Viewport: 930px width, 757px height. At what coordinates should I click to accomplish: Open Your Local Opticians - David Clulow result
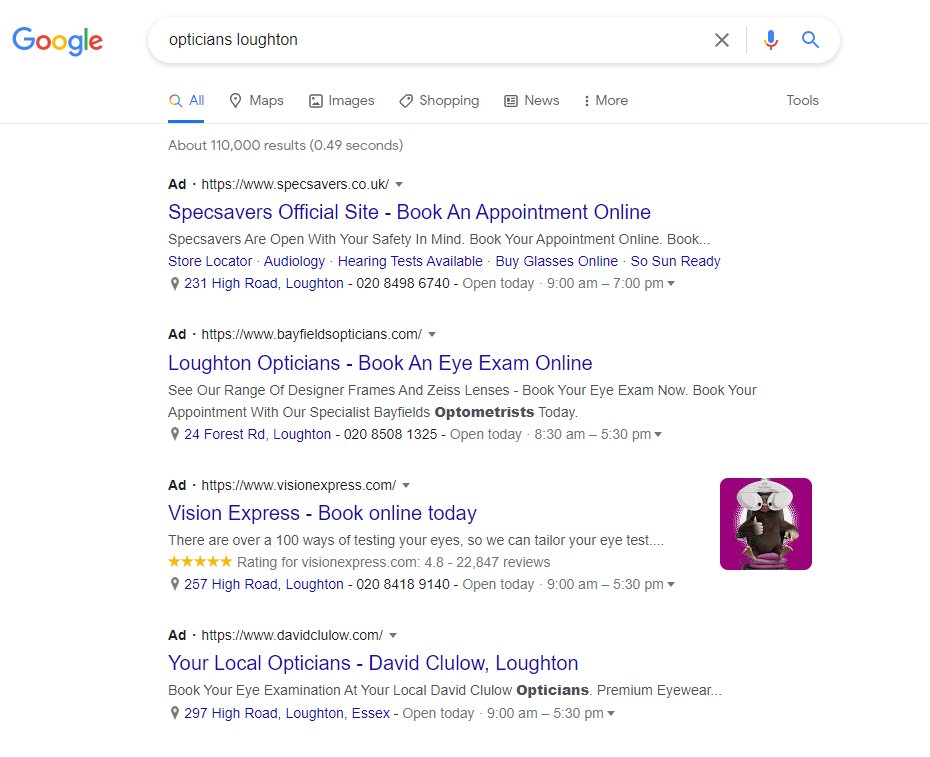(x=373, y=663)
